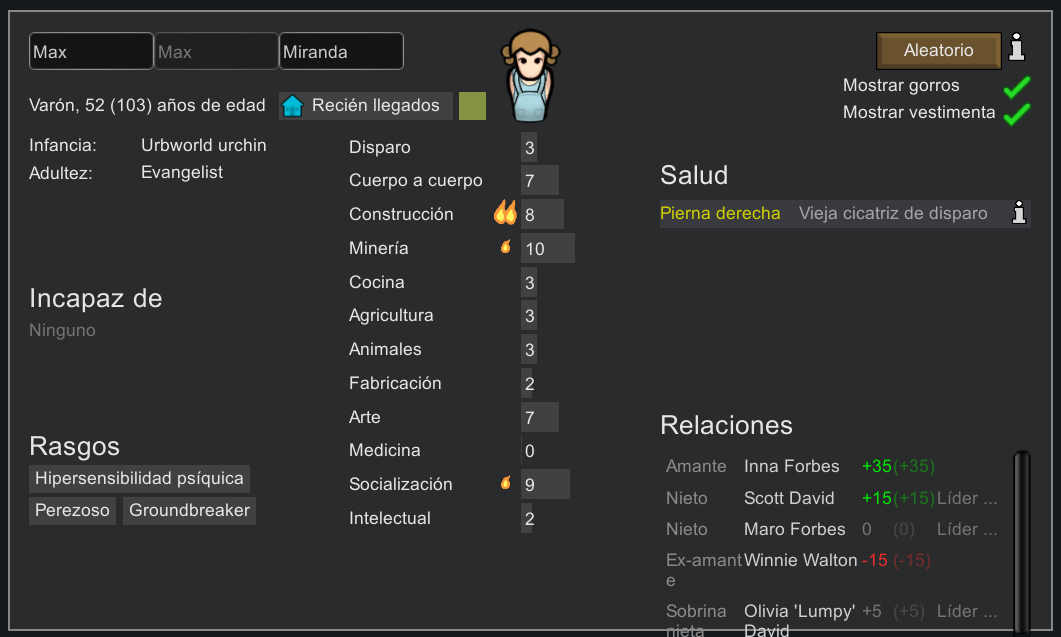The height and width of the screenshot is (637, 1061).
Task: Click the Groundbreaker trait tag
Action: tap(189, 510)
